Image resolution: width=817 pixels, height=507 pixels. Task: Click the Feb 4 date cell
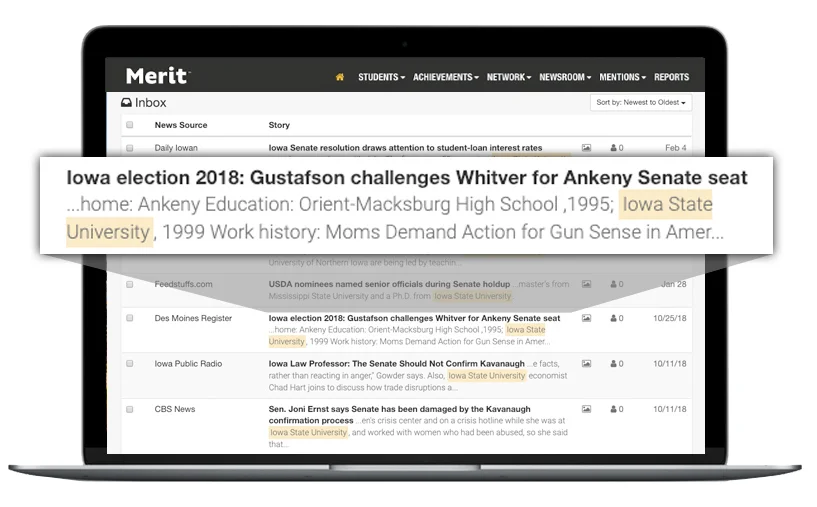[x=675, y=148]
